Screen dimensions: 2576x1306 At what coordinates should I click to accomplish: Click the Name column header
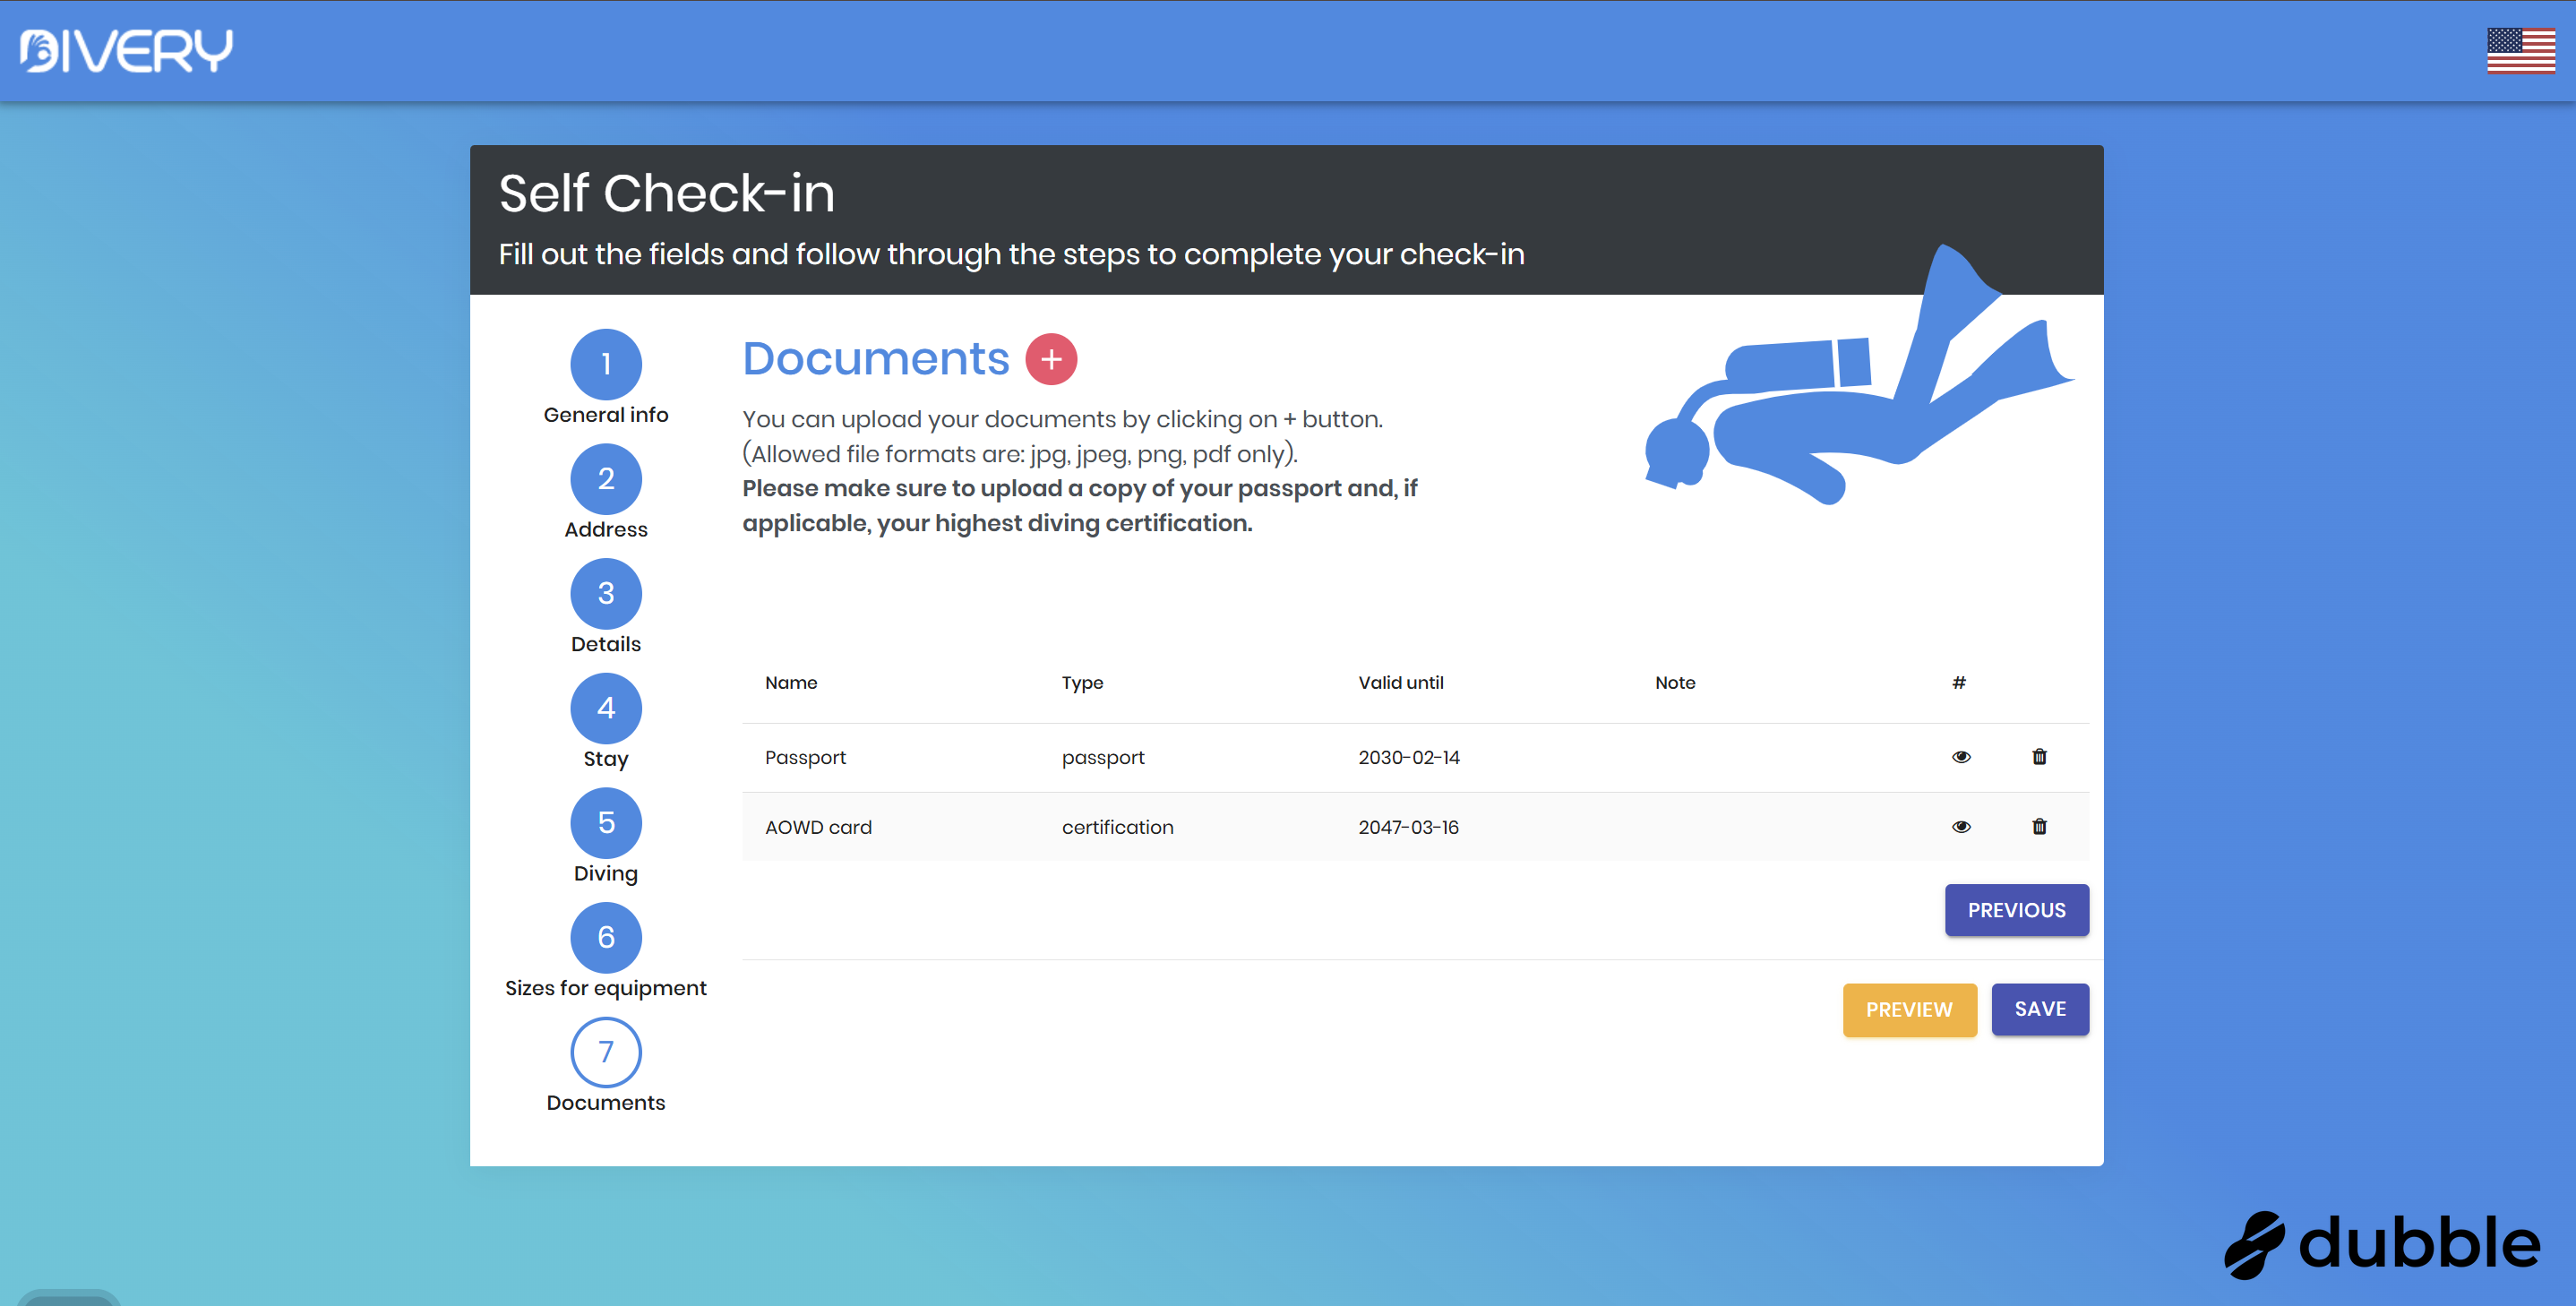791,683
